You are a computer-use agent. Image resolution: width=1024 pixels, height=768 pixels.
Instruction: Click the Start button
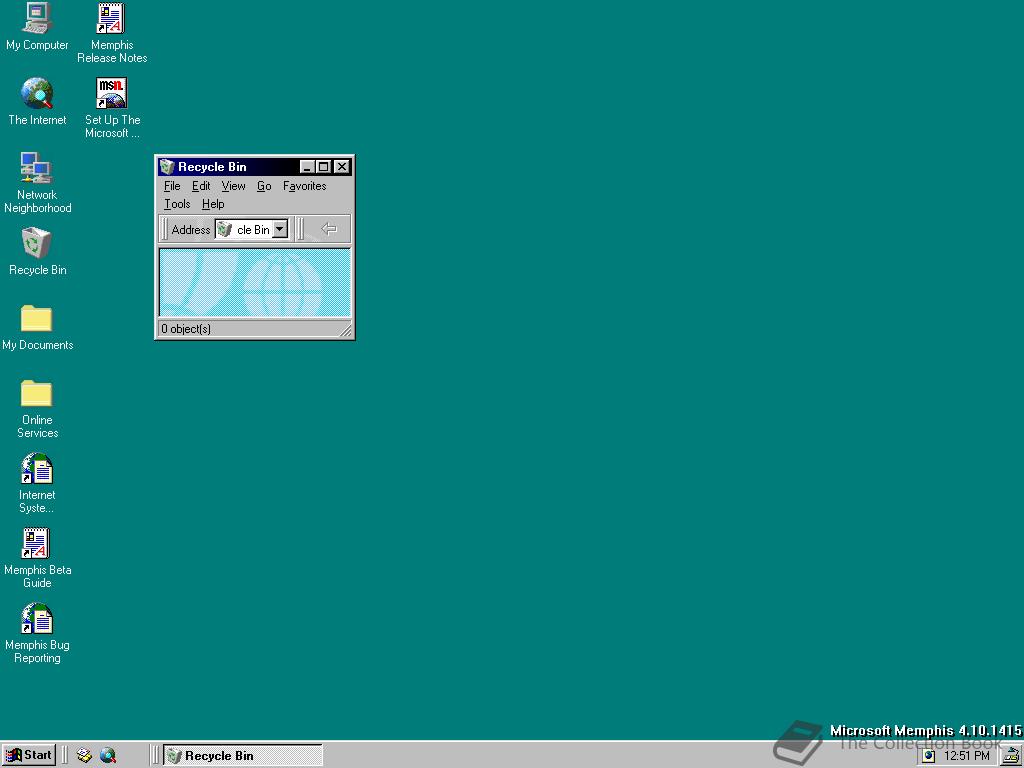click(28, 756)
